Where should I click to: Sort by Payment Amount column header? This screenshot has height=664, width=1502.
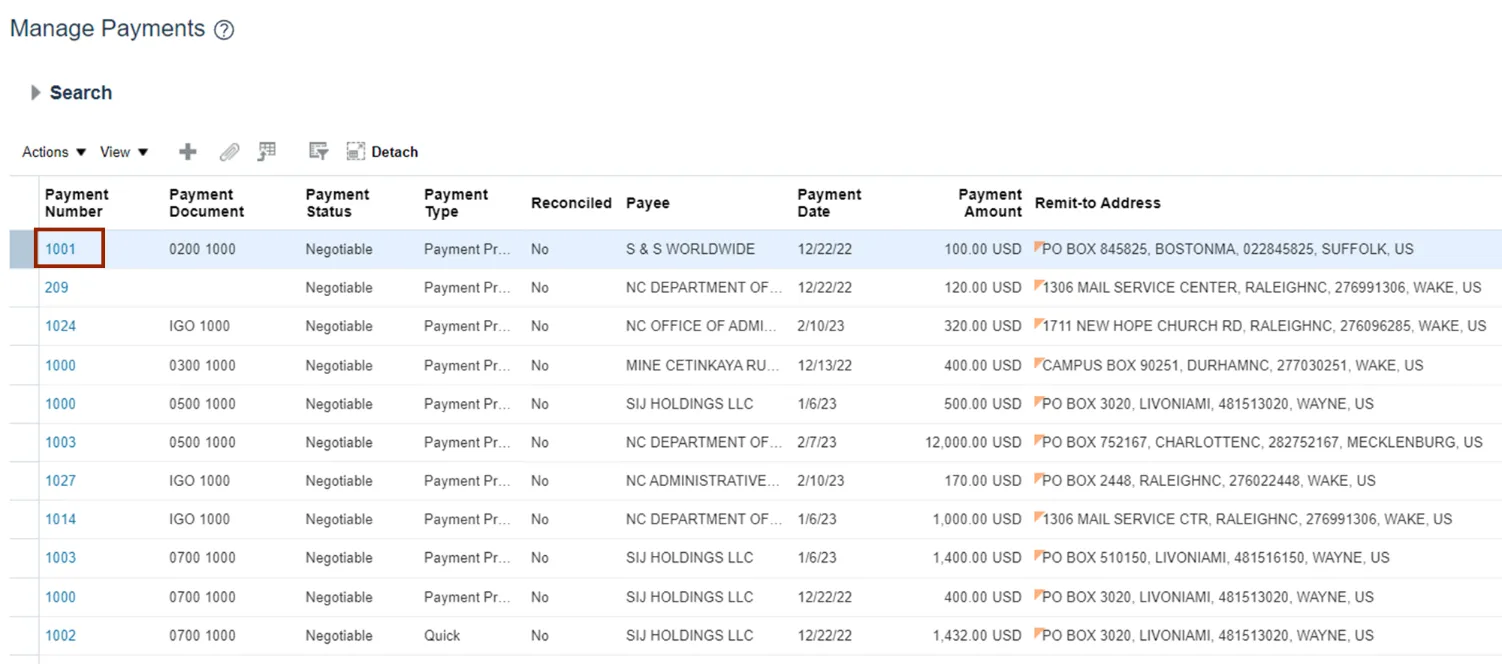989,203
